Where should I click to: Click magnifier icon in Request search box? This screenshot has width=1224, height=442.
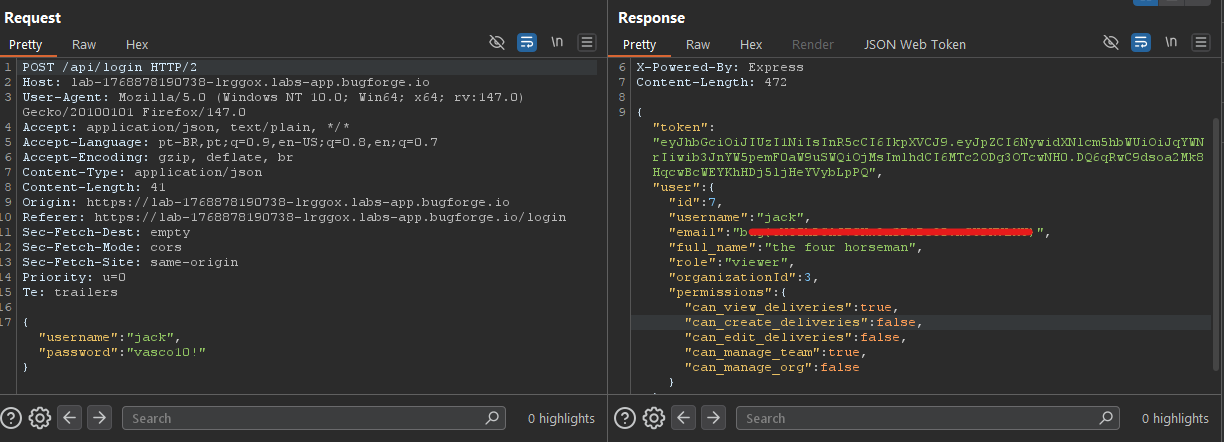pos(492,418)
